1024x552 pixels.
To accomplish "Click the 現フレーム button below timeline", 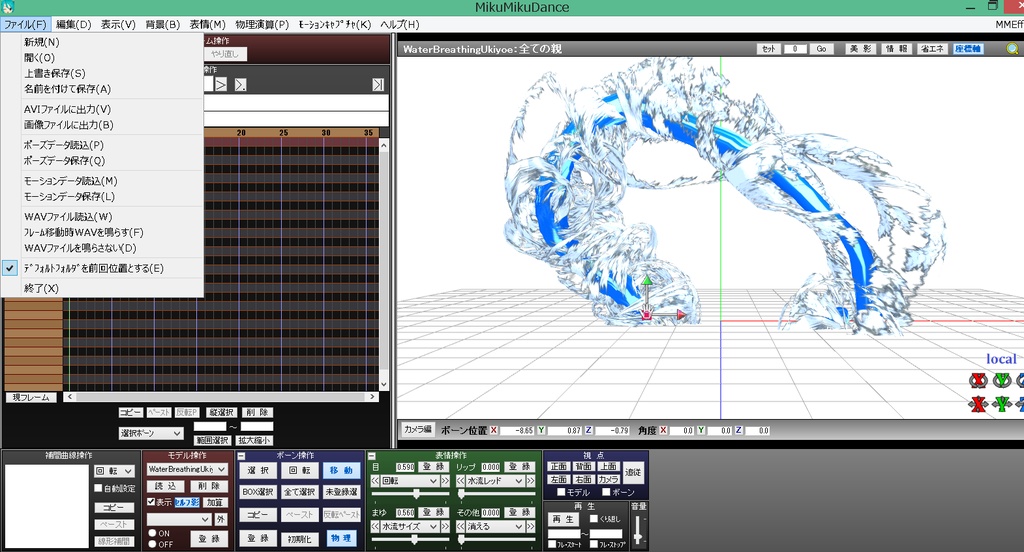I will 31,397.
